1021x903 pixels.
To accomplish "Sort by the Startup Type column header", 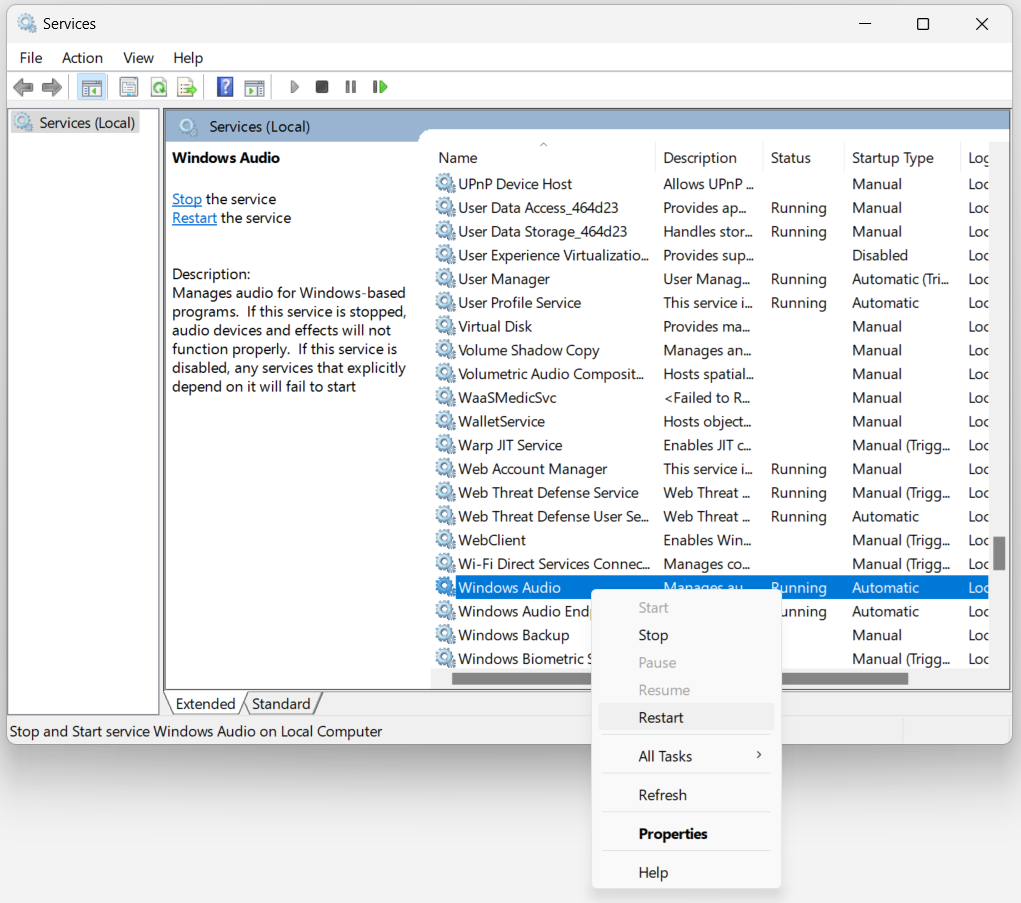I will click(x=892, y=158).
